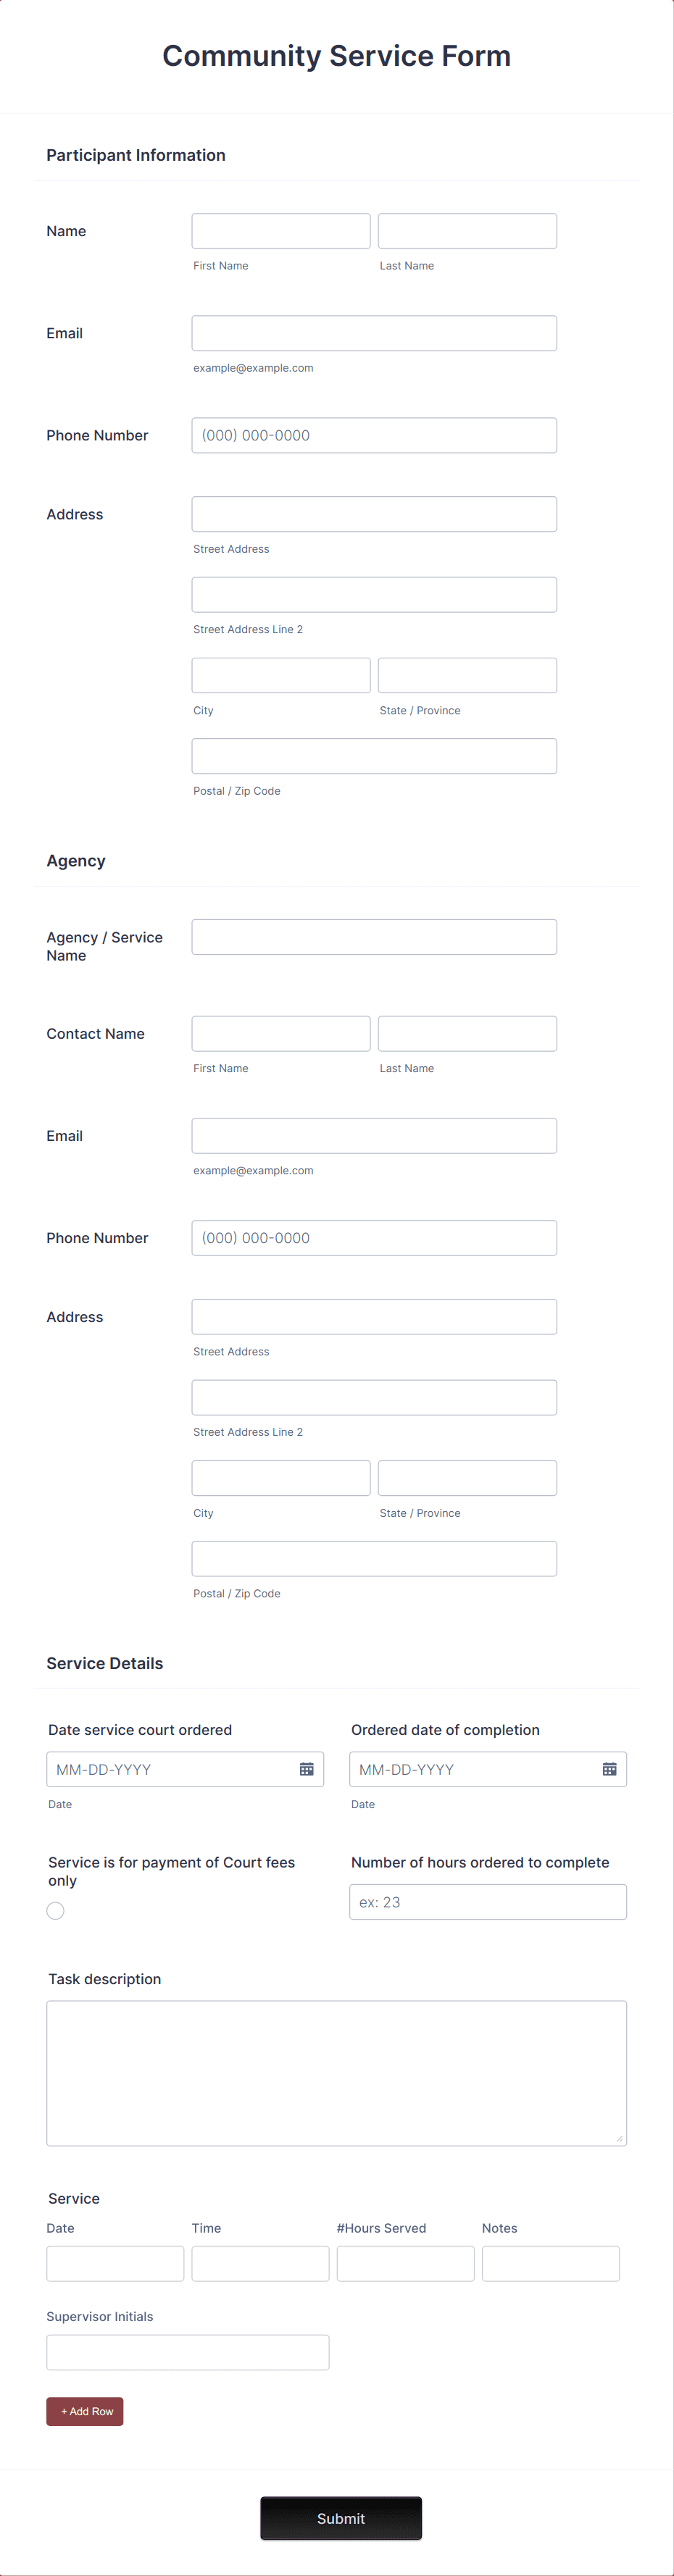
Task: Click the Submit button
Action: tap(341, 2518)
